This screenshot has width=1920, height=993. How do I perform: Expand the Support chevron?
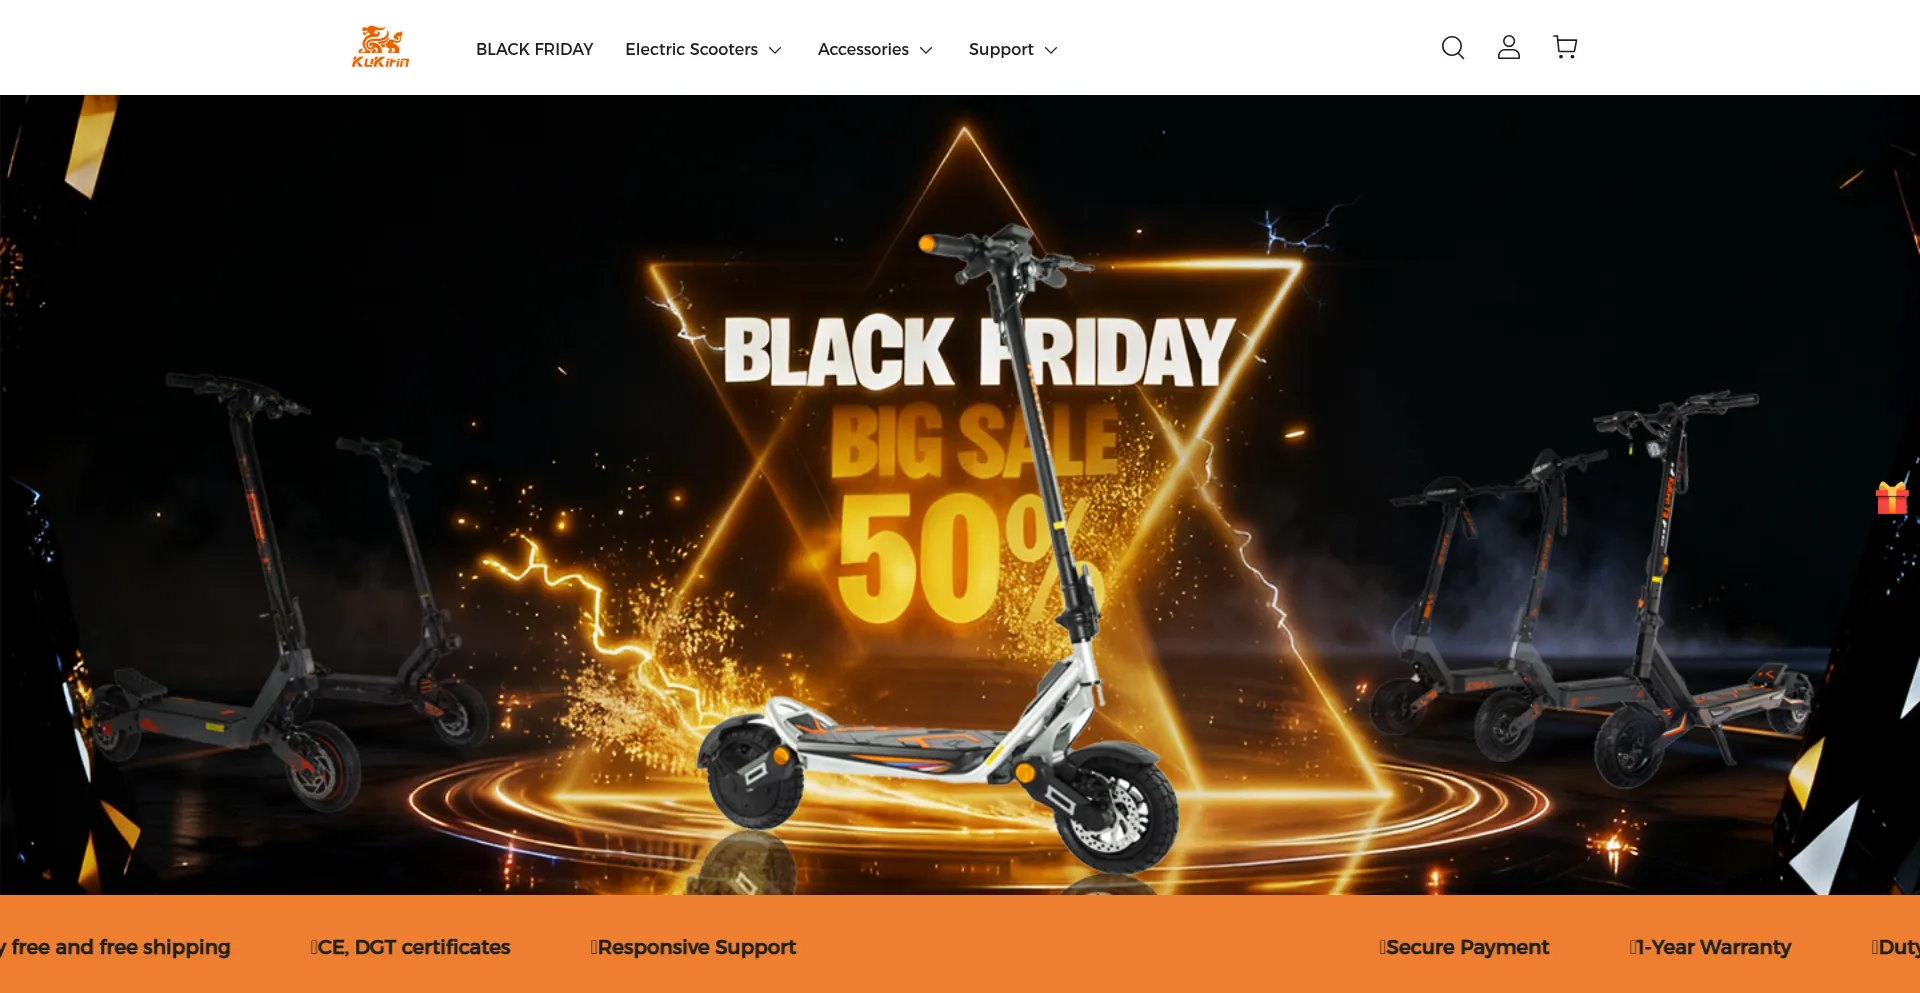coord(1051,50)
